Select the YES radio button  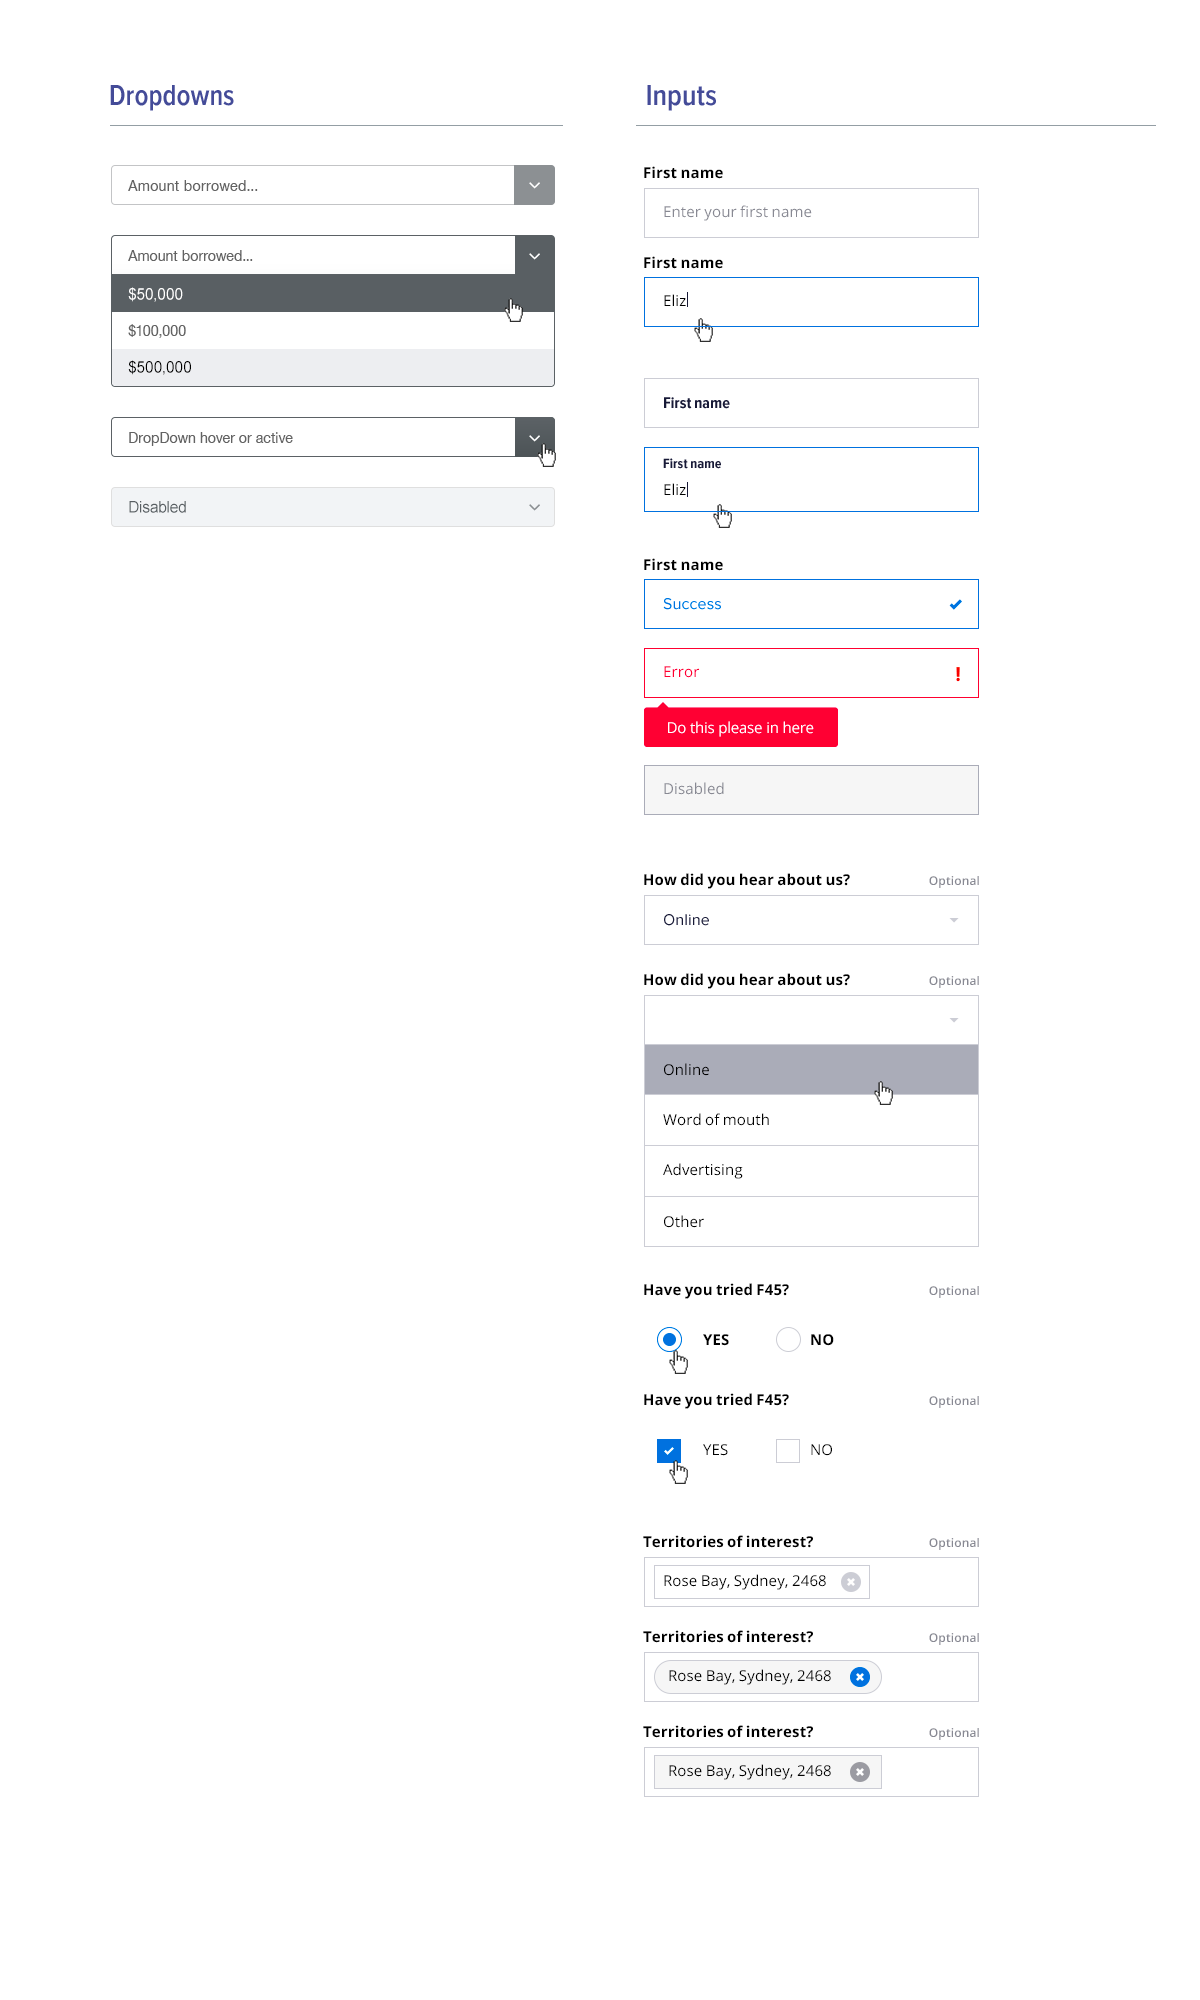pyautogui.click(x=670, y=1339)
